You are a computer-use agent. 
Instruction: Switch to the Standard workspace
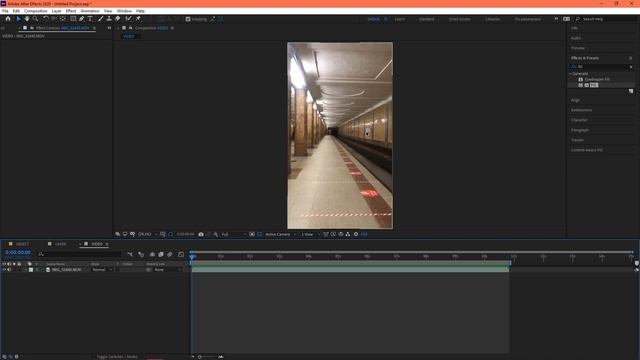pyautogui.click(x=427, y=19)
